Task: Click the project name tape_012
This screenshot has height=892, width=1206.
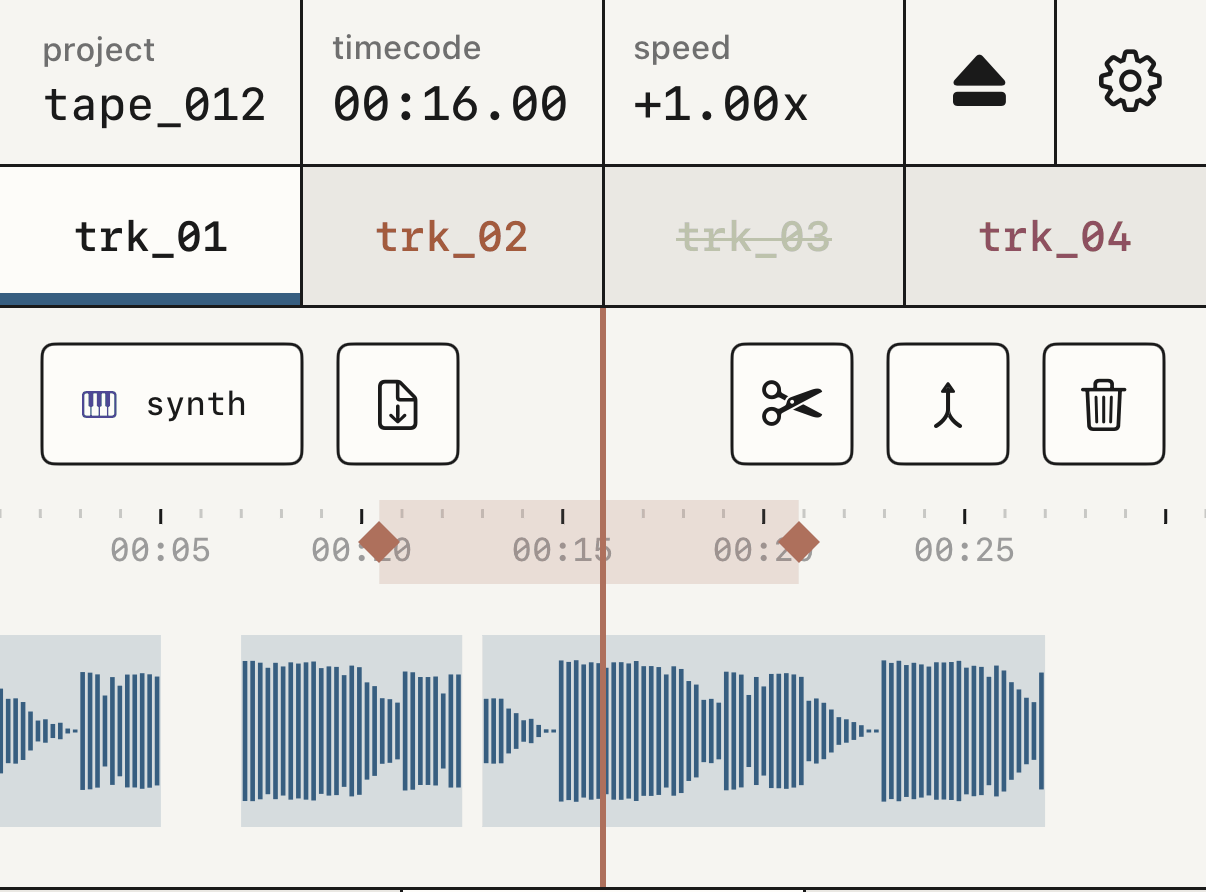Action: [x=155, y=104]
